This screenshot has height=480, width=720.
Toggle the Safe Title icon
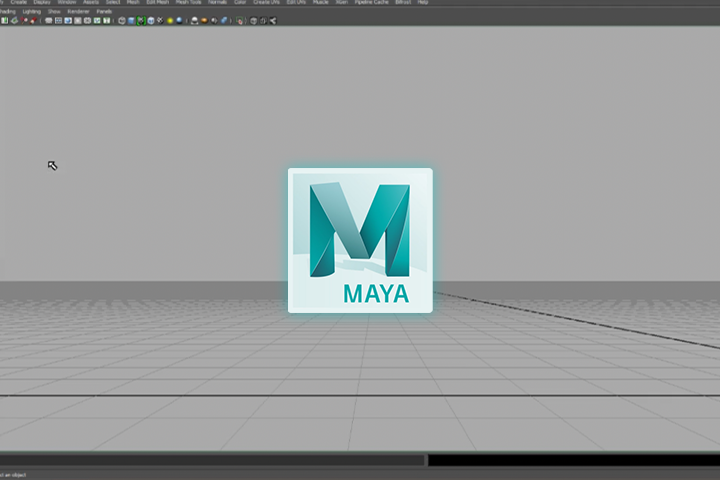(x=107, y=21)
